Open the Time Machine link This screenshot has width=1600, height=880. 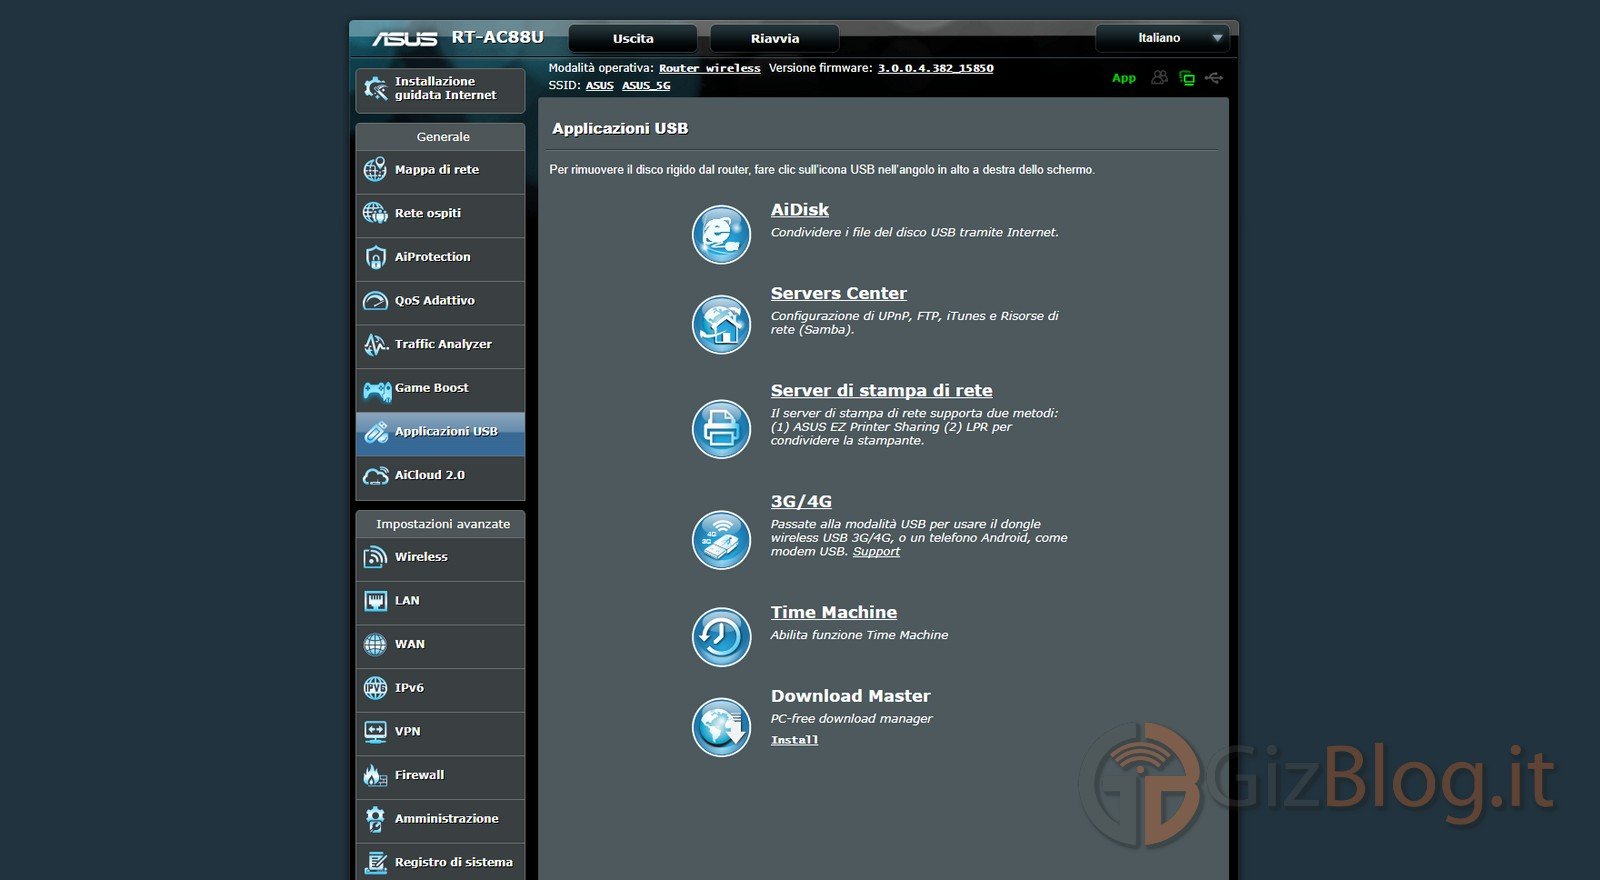click(834, 613)
